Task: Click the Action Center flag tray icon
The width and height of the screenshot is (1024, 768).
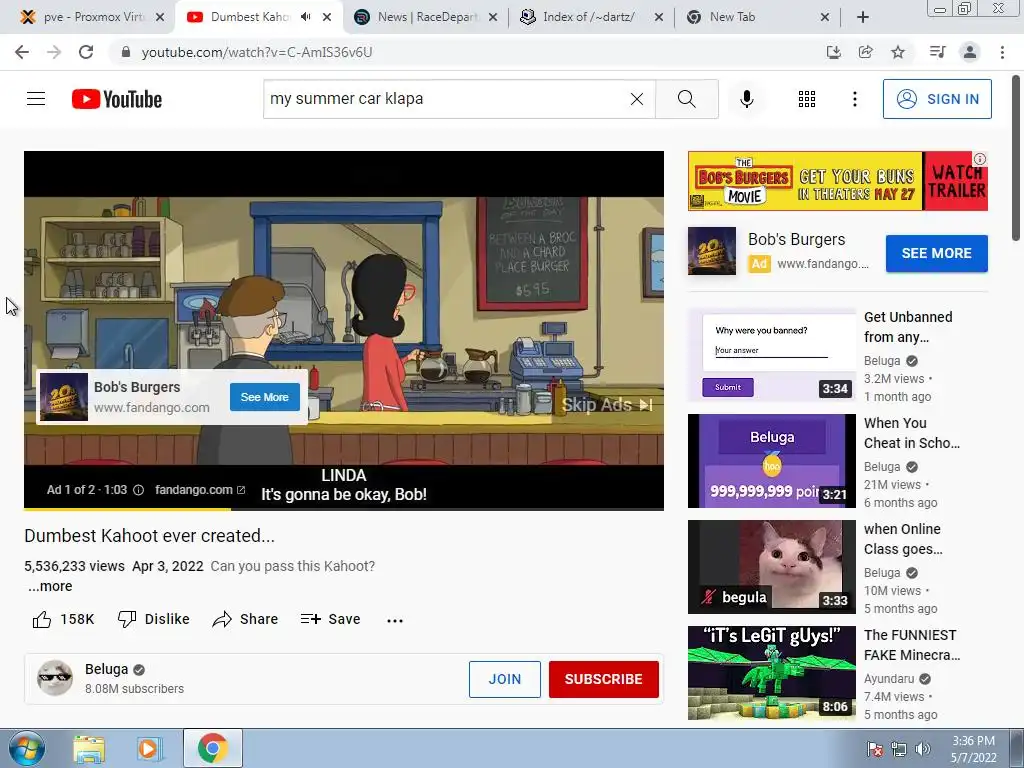Action: pyautogui.click(x=875, y=749)
